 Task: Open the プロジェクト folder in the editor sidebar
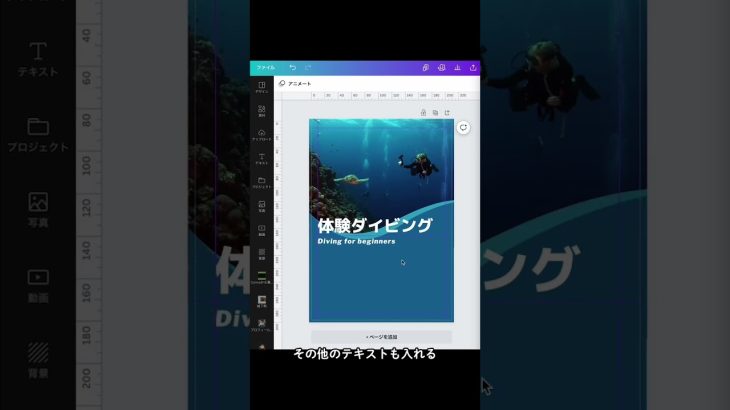[x=261, y=182]
